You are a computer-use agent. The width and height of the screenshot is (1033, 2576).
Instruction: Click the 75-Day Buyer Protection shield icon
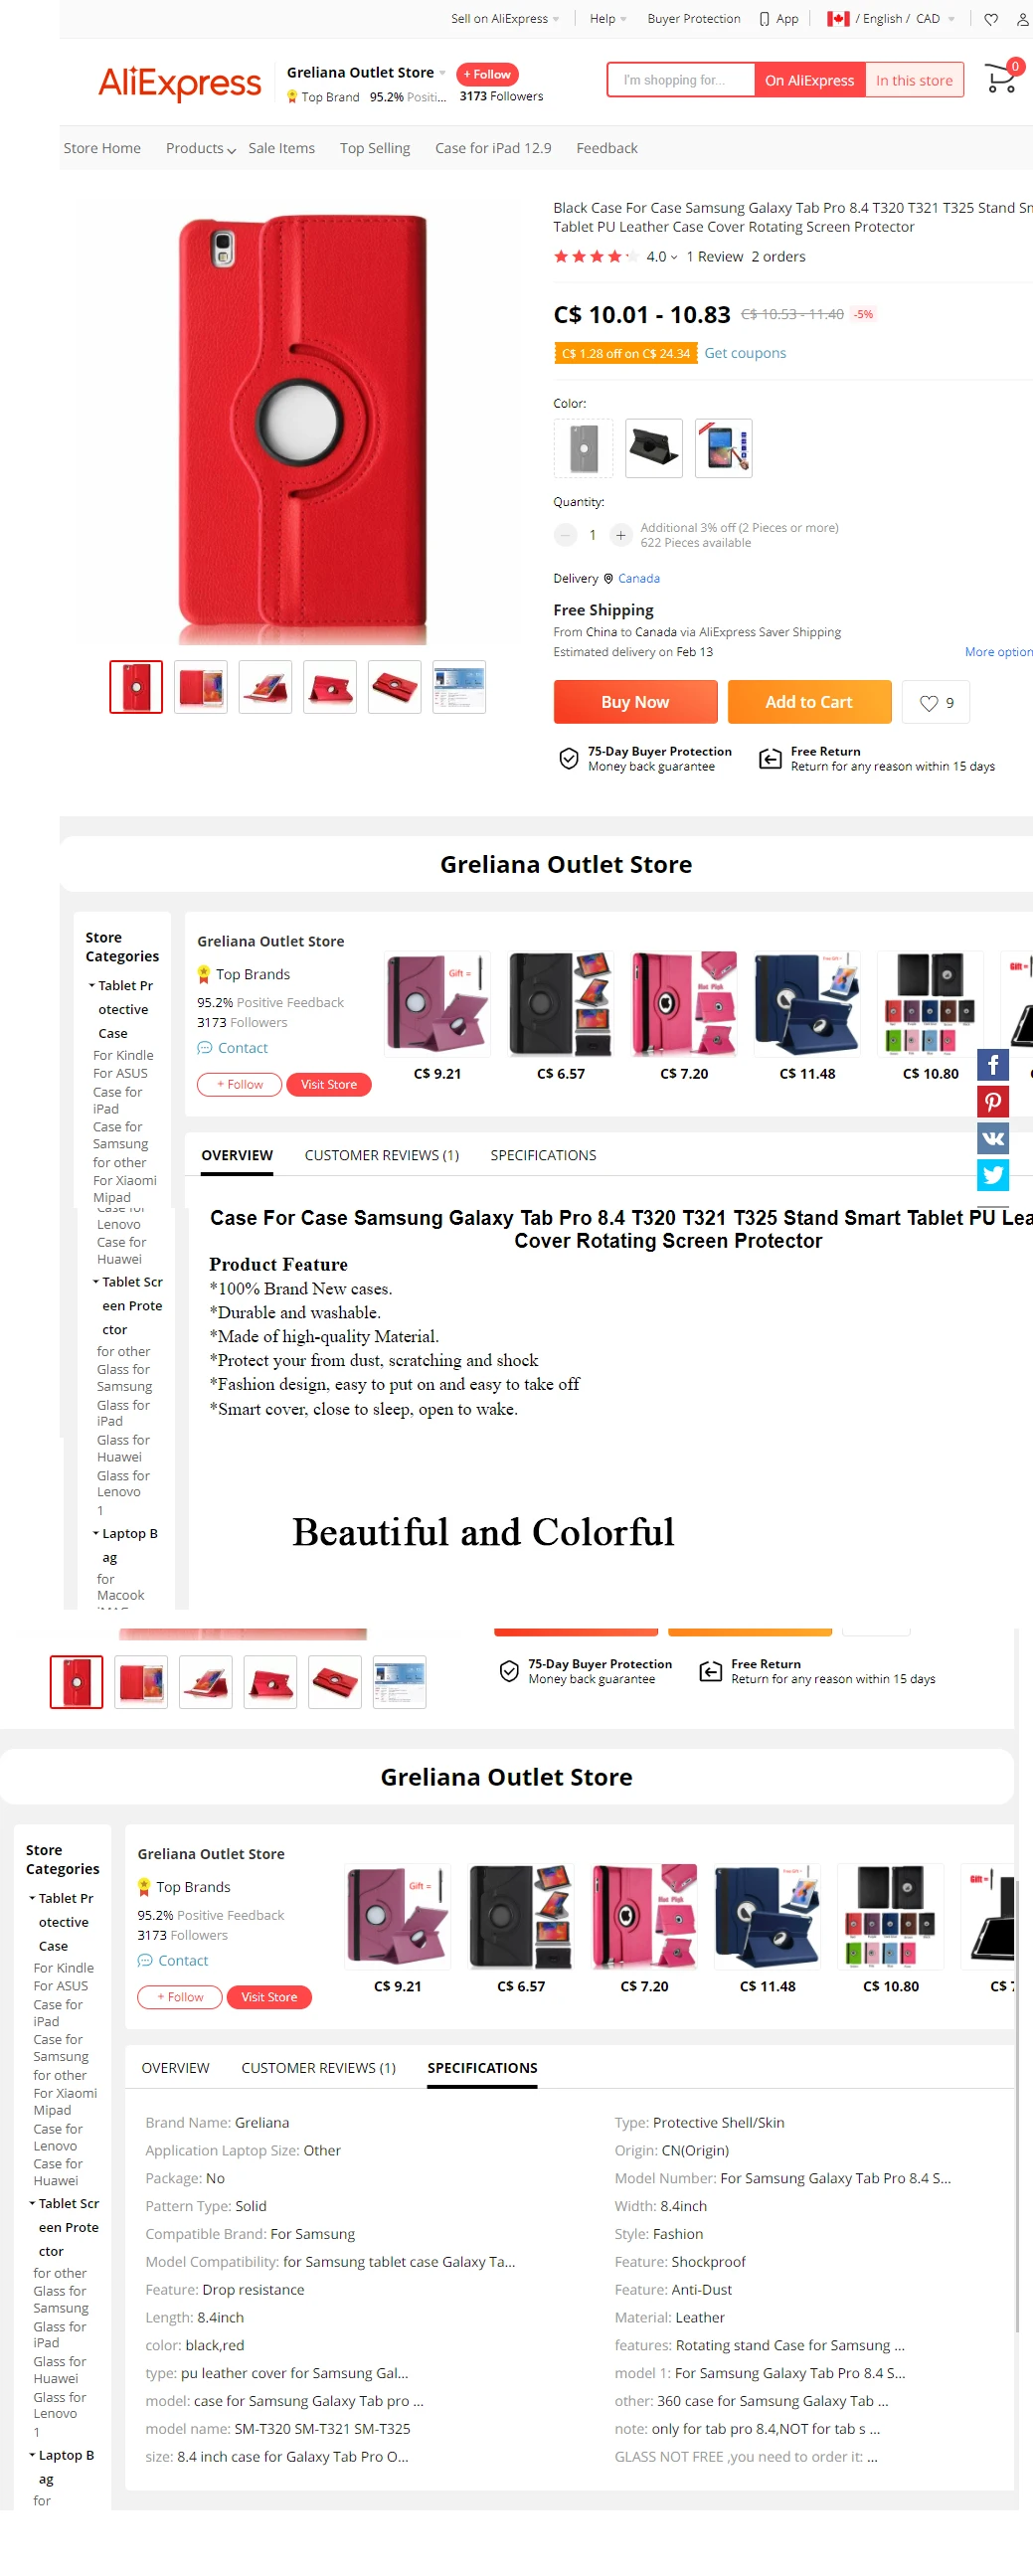568,759
